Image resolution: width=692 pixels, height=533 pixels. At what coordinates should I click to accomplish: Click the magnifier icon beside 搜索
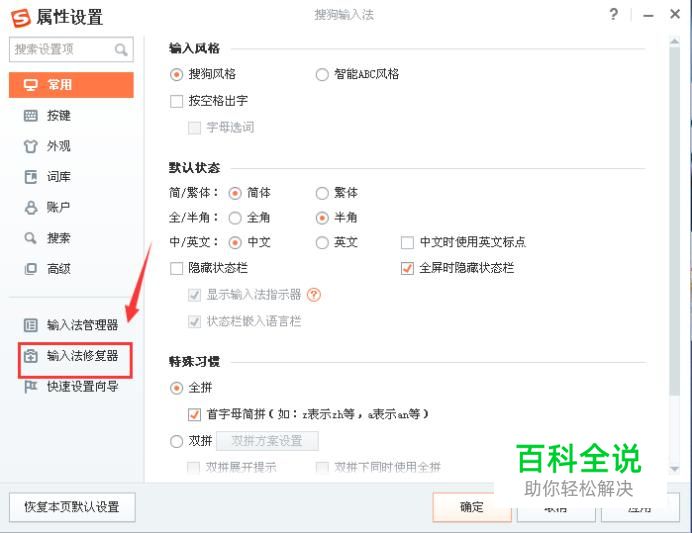[x=30, y=238]
